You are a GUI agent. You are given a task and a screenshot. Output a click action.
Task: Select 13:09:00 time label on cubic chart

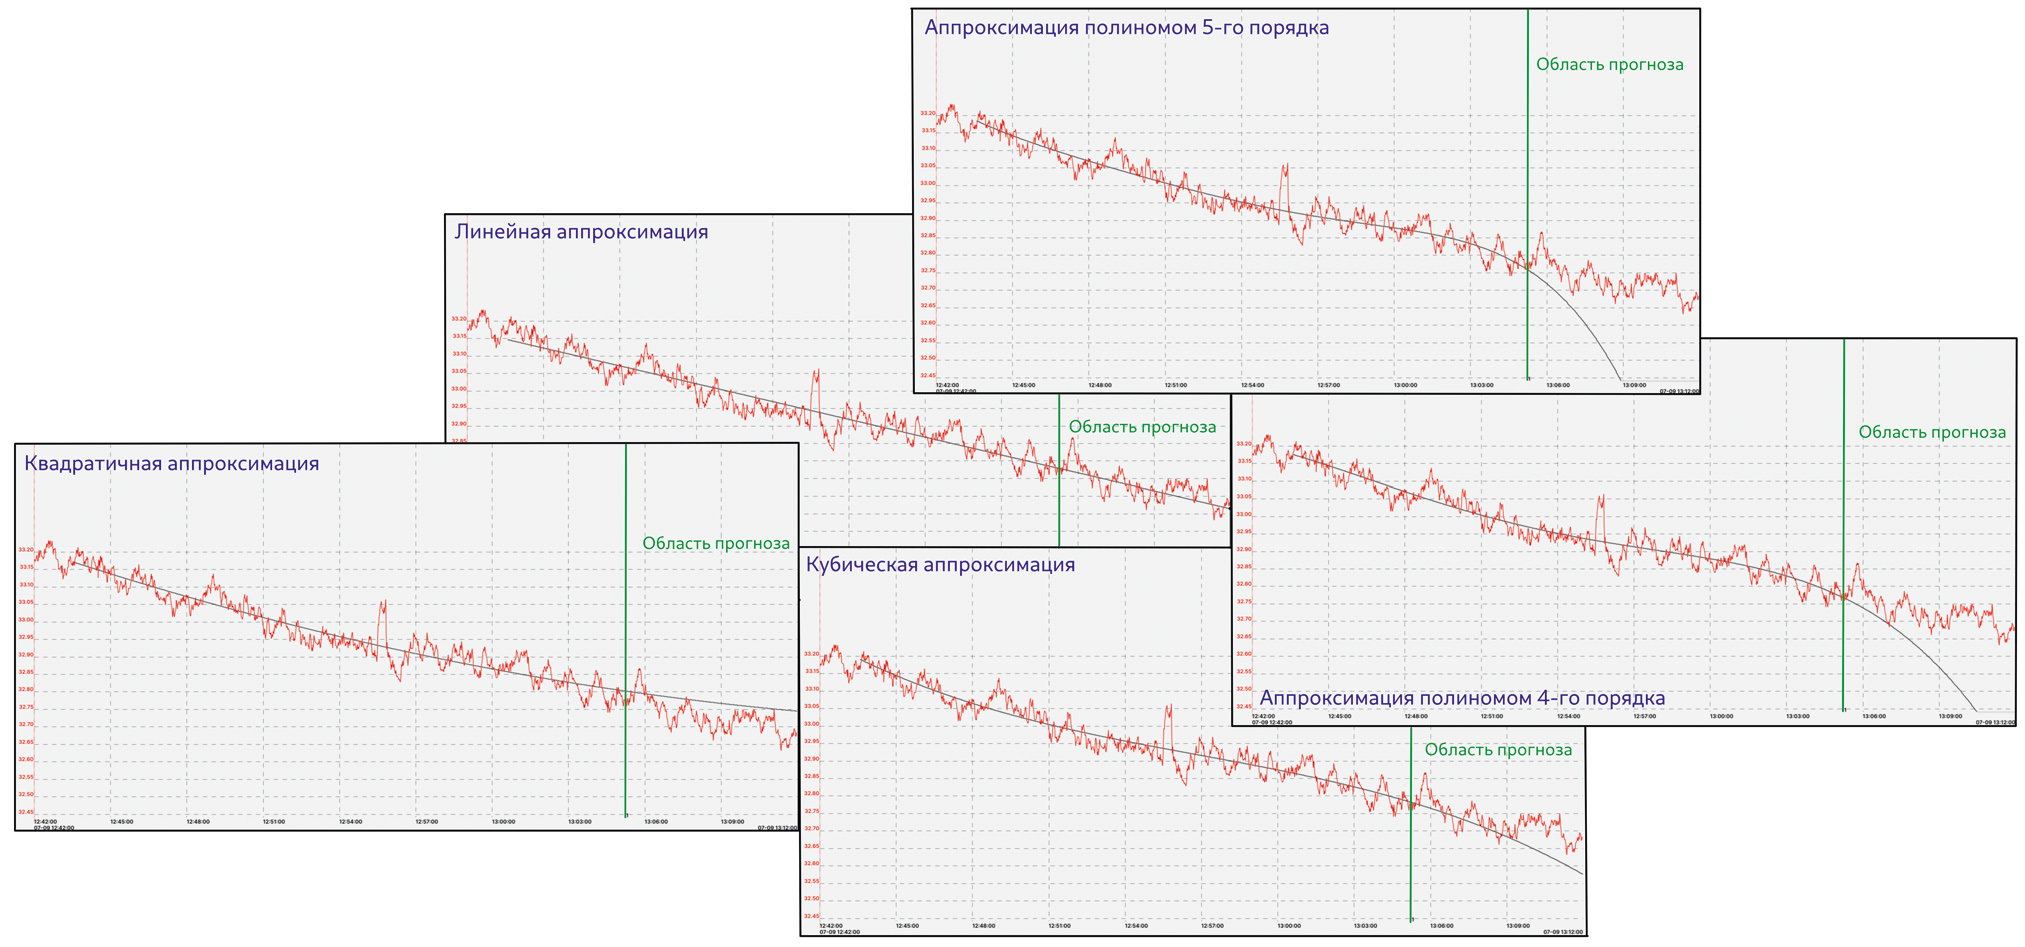coord(1517,926)
